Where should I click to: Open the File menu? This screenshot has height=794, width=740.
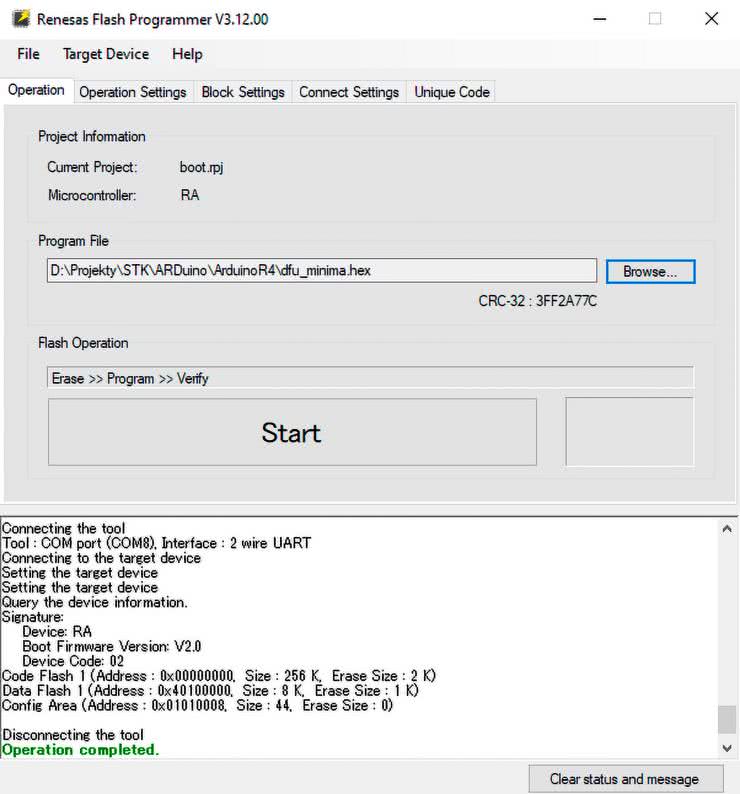click(x=28, y=54)
